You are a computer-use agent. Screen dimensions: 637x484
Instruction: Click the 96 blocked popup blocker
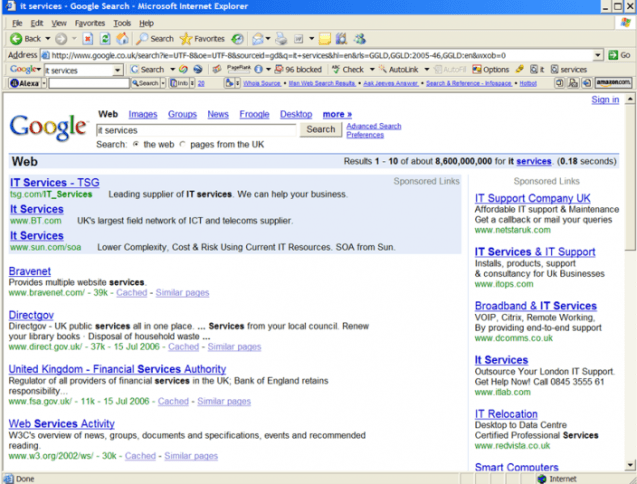tap(299, 69)
